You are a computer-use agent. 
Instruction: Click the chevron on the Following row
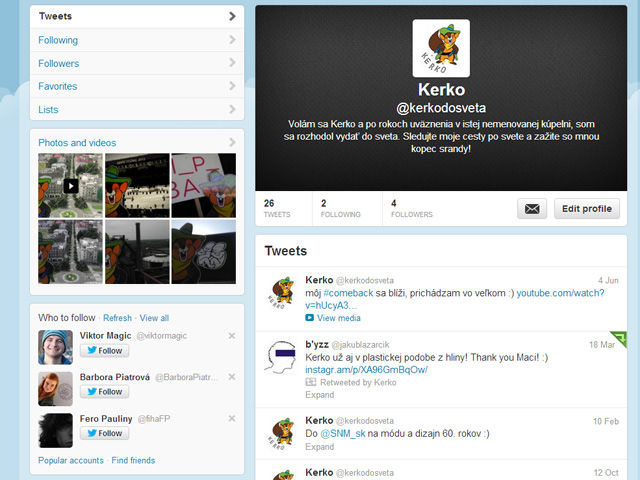click(x=232, y=40)
